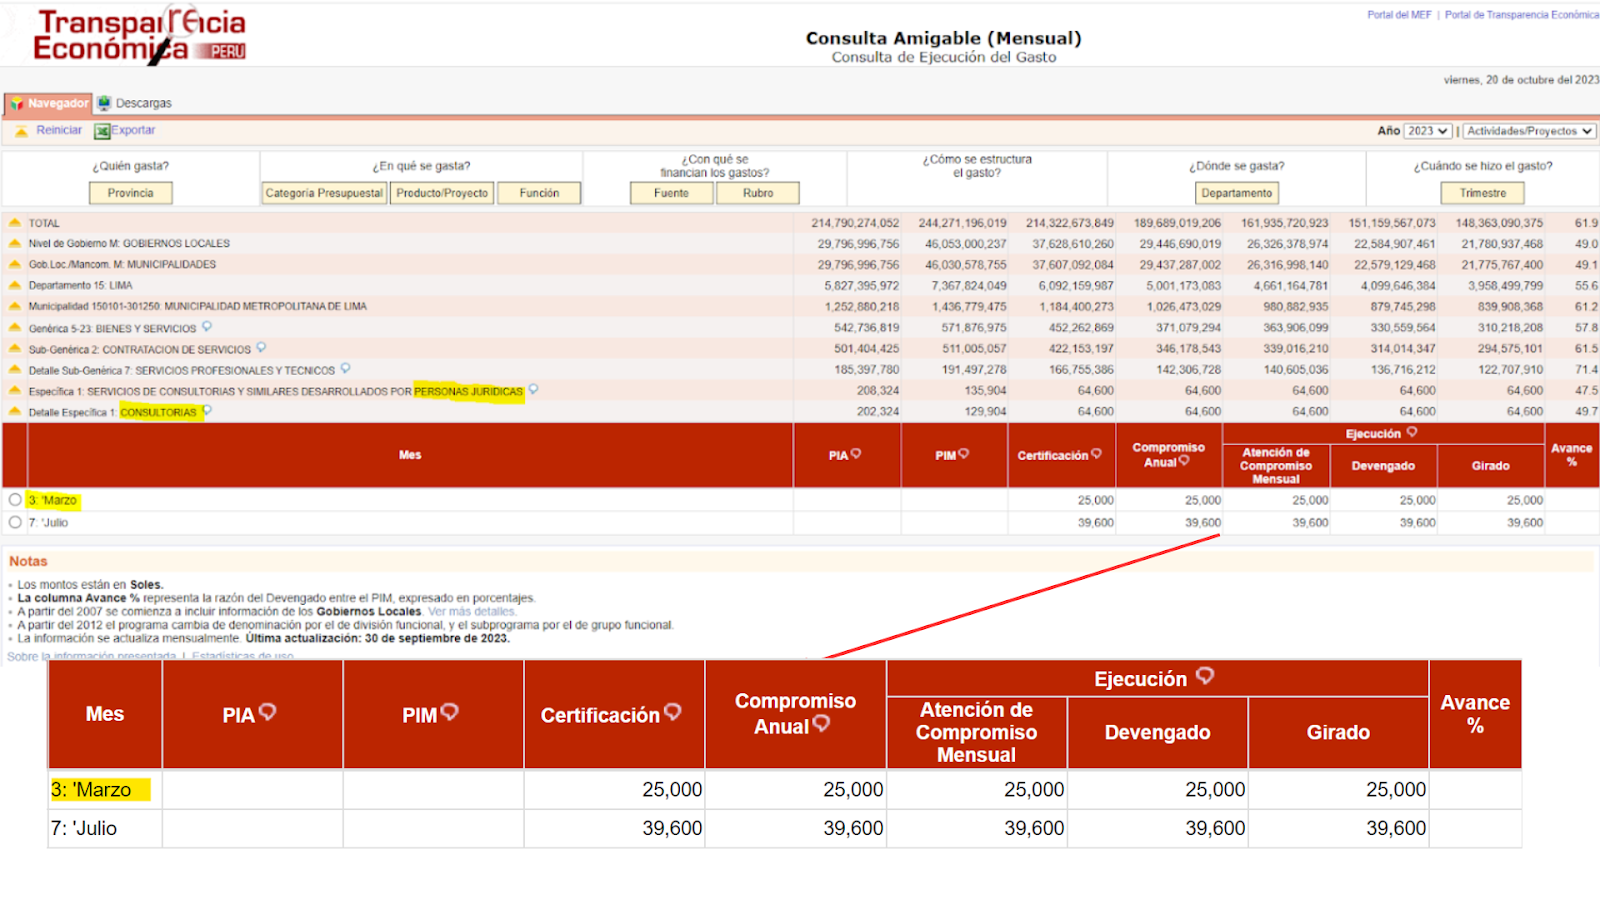The image size is (1600, 900).
Task: Open info bubble after CONSULTORIAS
Action: click(x=207, y=411)
